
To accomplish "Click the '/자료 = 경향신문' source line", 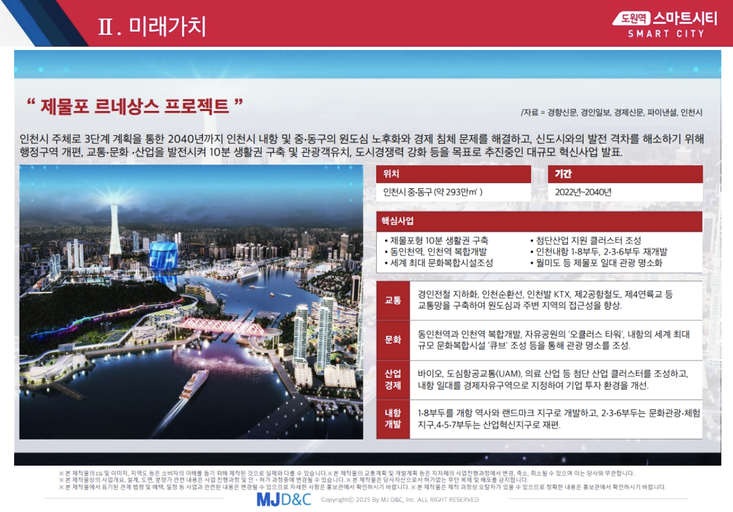I will [611, 113].
